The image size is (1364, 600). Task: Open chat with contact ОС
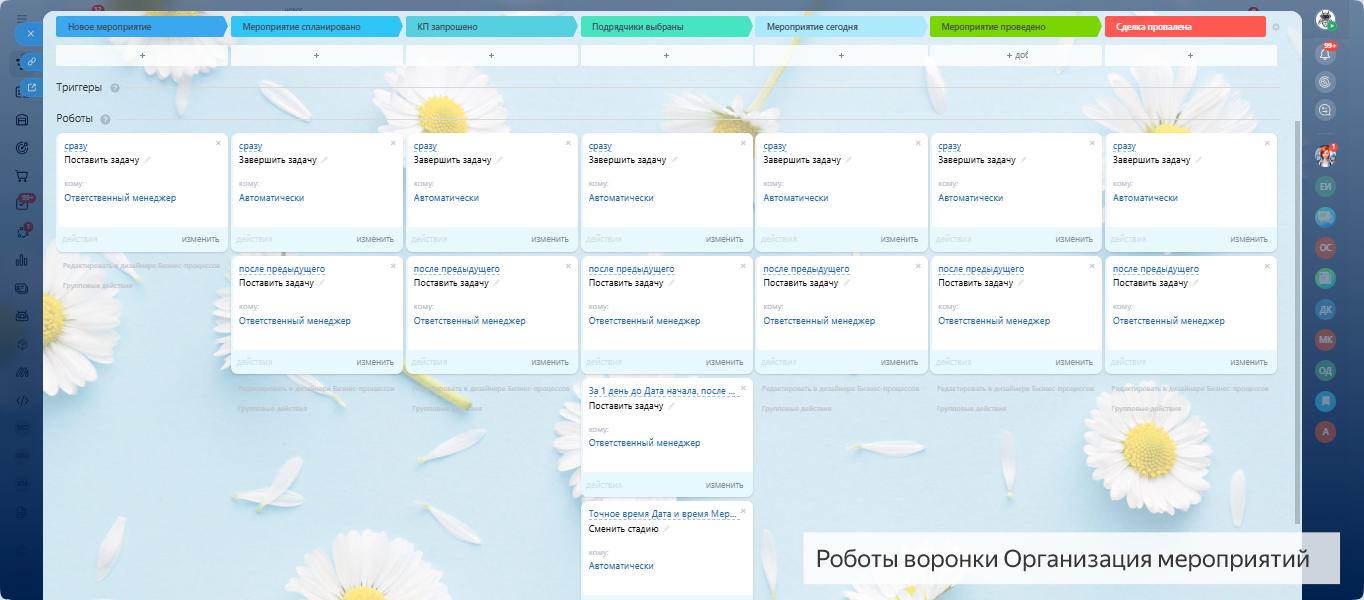coord(1326,248)
